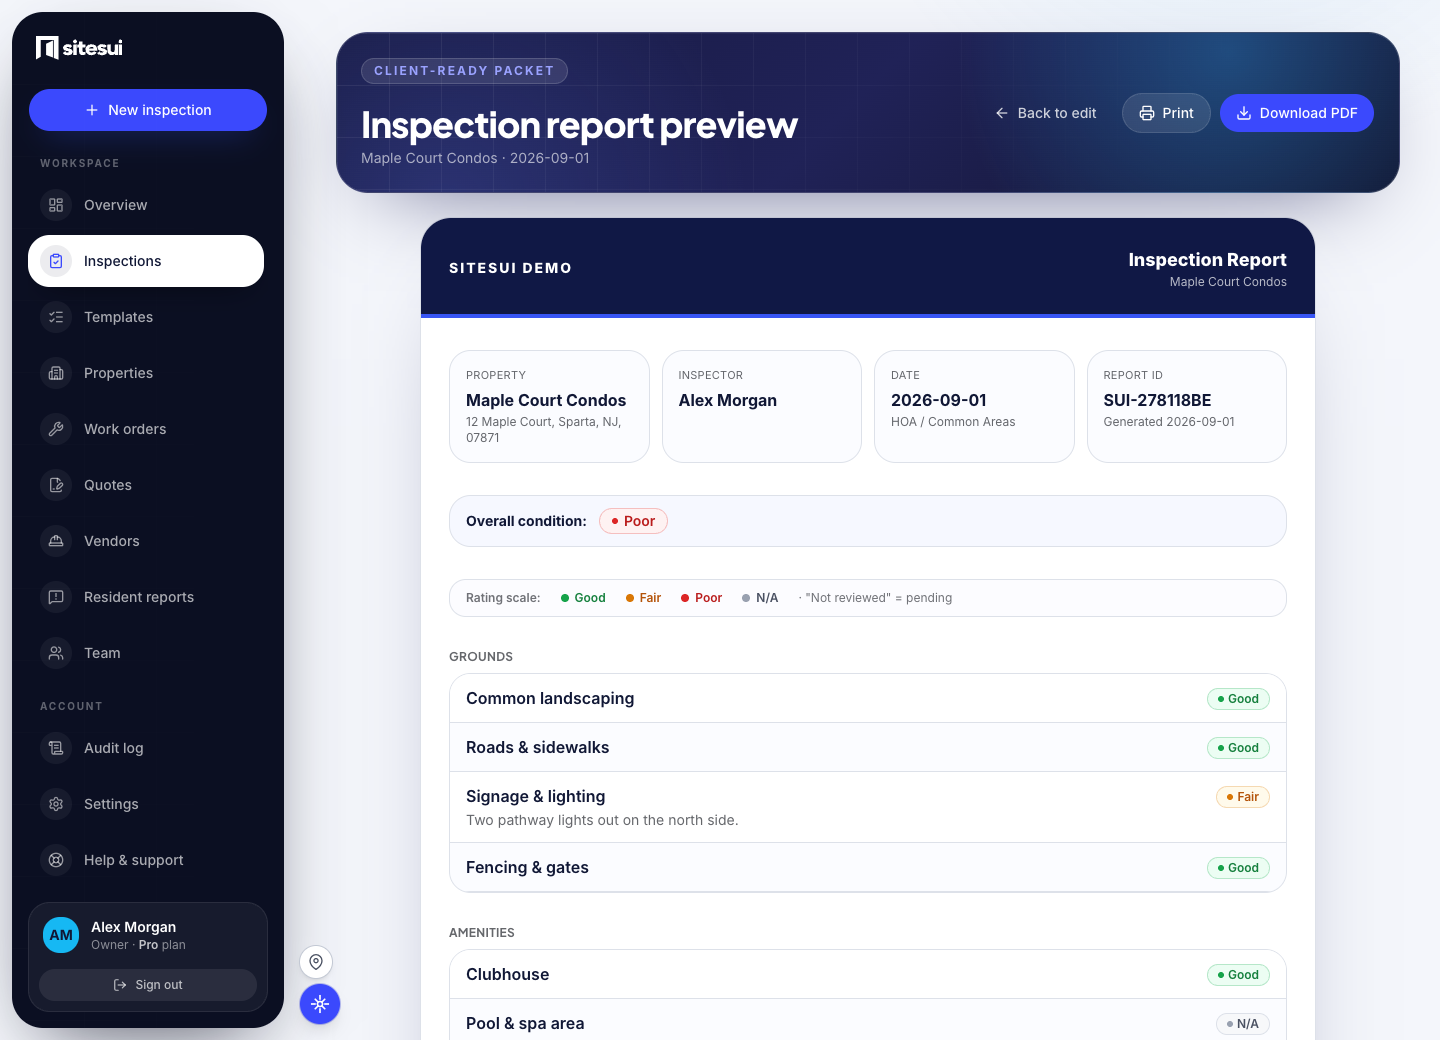Open Work orders in the sidebar
The height and width of the screenshot is (1040, 1440).
point(146,429)
